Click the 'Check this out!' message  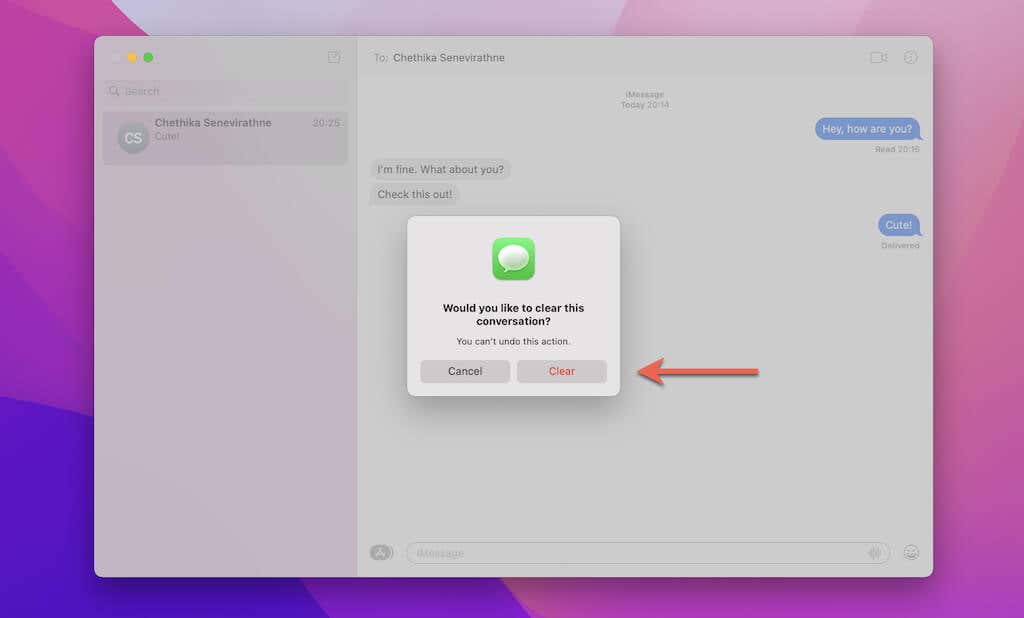coord(415,194)
